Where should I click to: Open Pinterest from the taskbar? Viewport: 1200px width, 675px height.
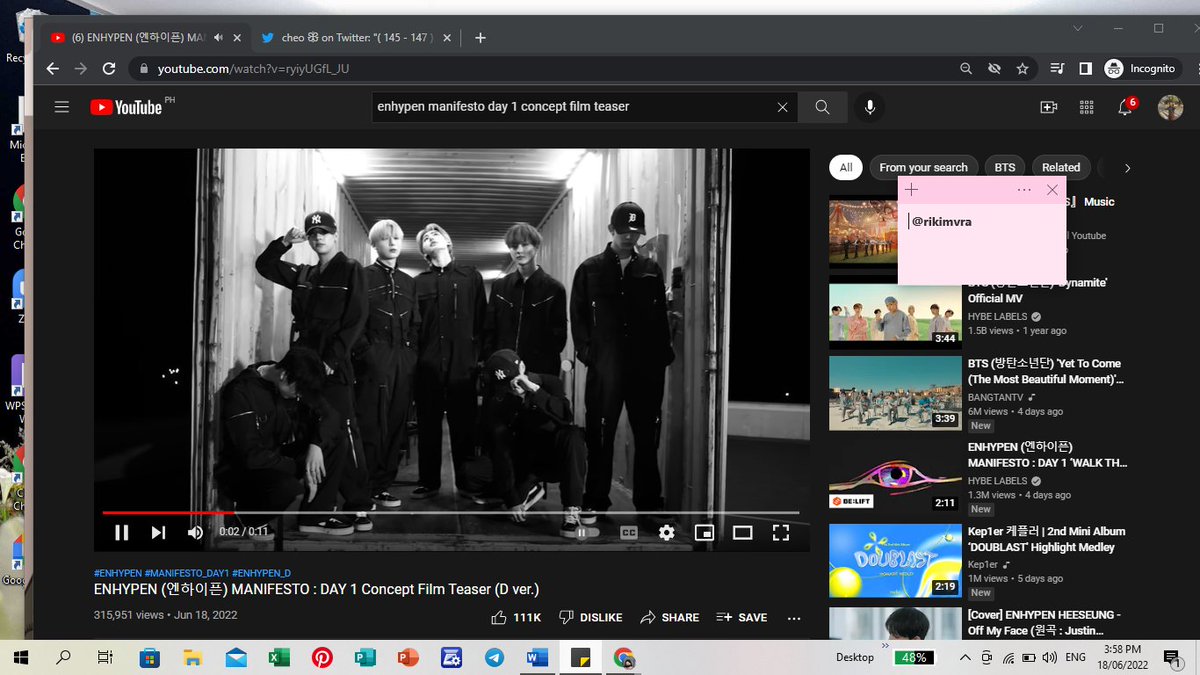(x=322, y=657)
